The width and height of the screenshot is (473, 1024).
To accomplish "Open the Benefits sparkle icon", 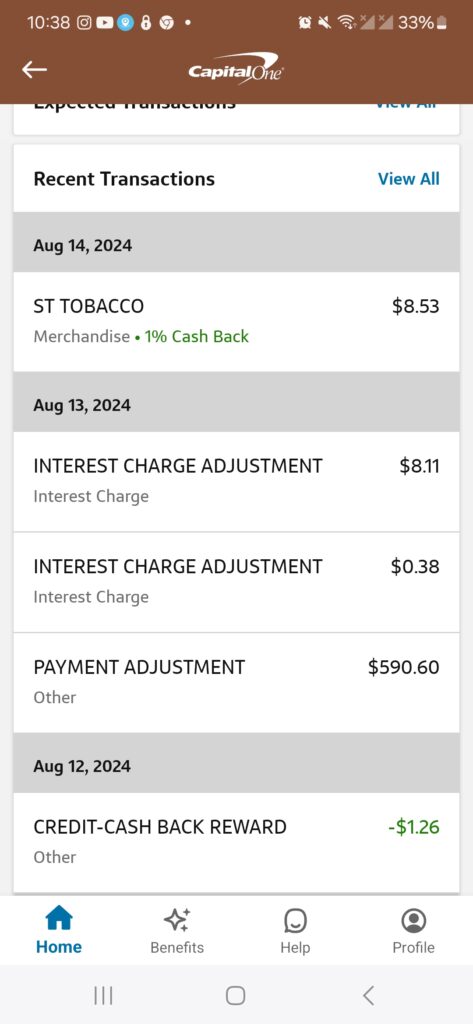I will [177, 920].
